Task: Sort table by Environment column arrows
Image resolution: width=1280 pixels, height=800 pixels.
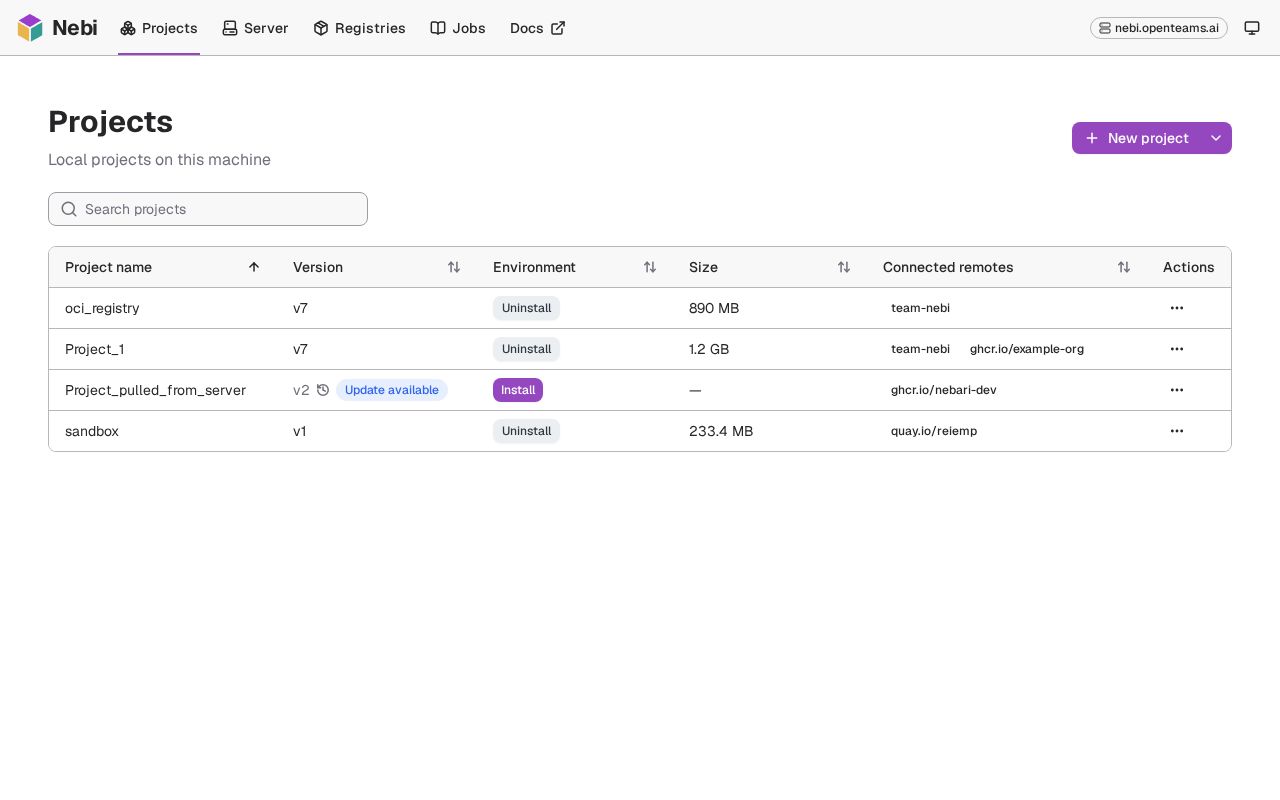Action: (x=650, y=267)
